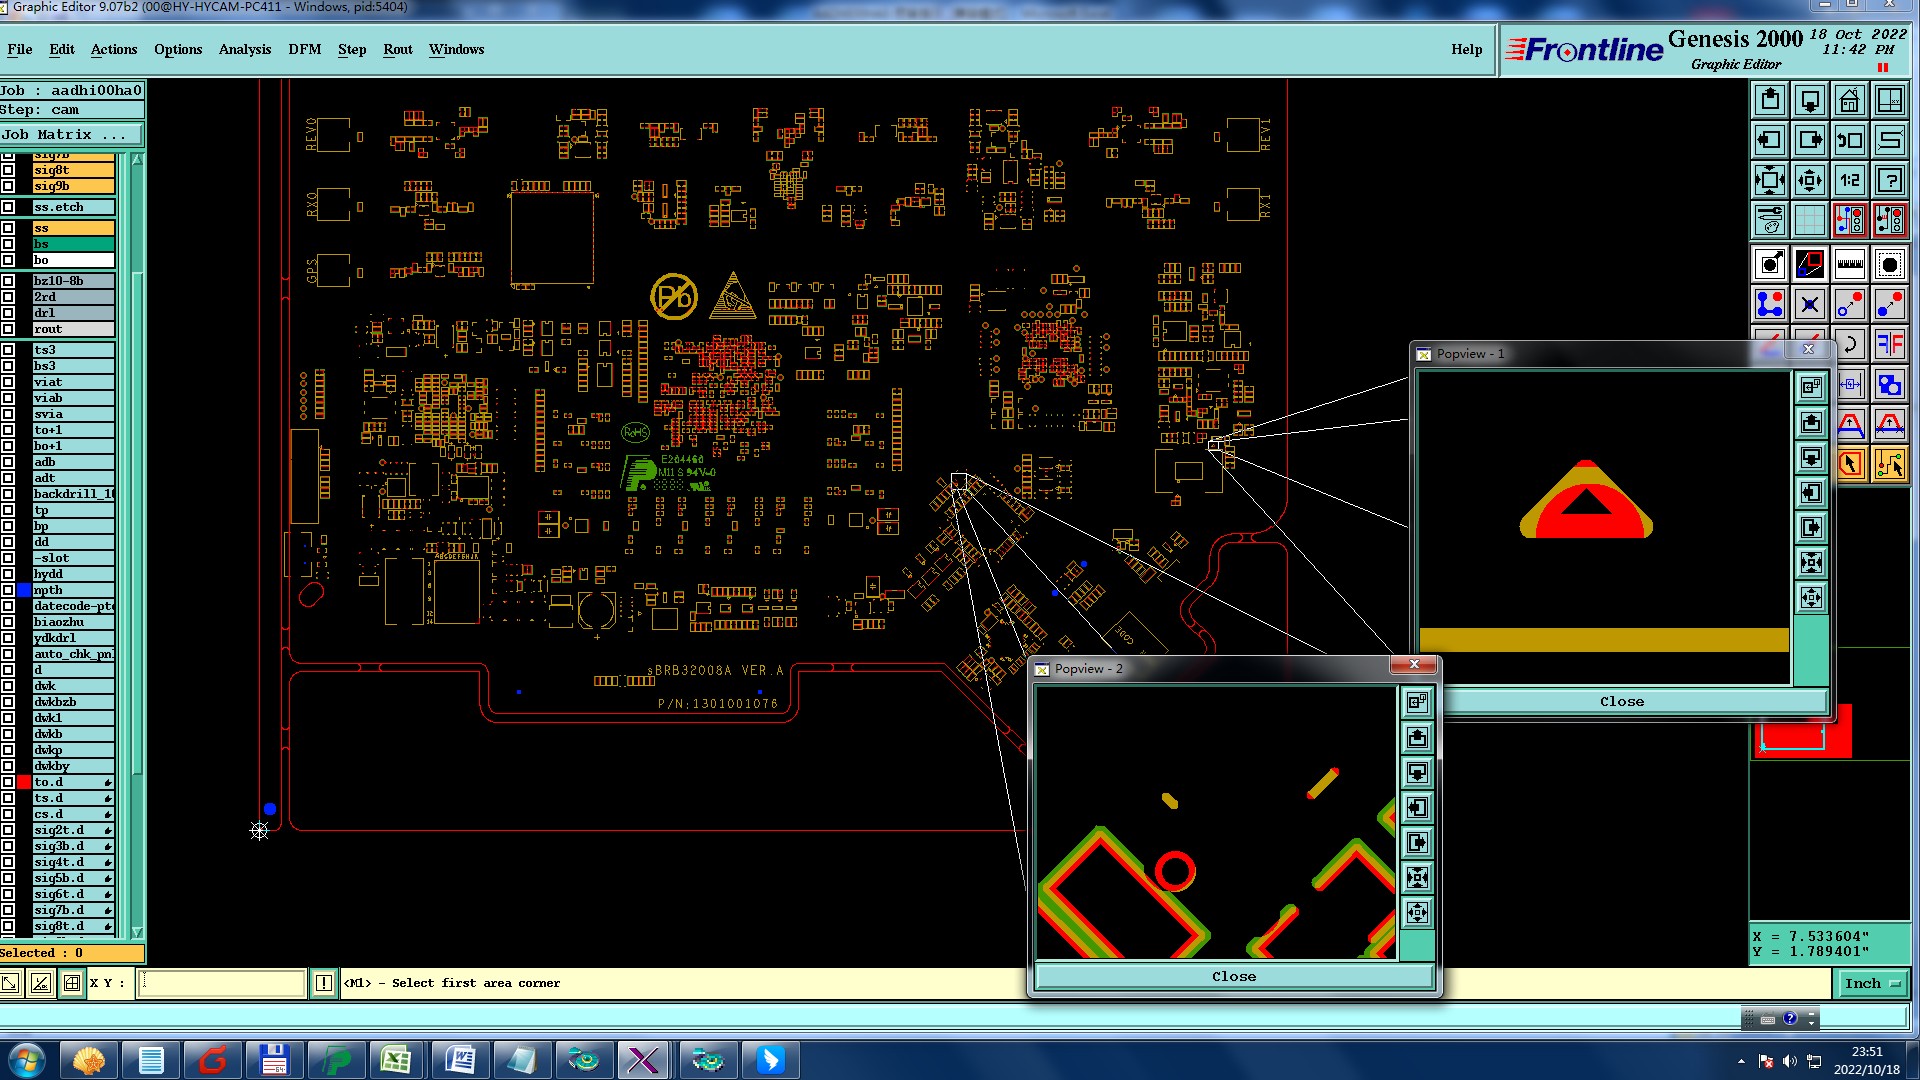The width and height of the screenshot is (1920, 1080).
Task: Toggle the checkbox for layer drl
Action: [8, 313]
